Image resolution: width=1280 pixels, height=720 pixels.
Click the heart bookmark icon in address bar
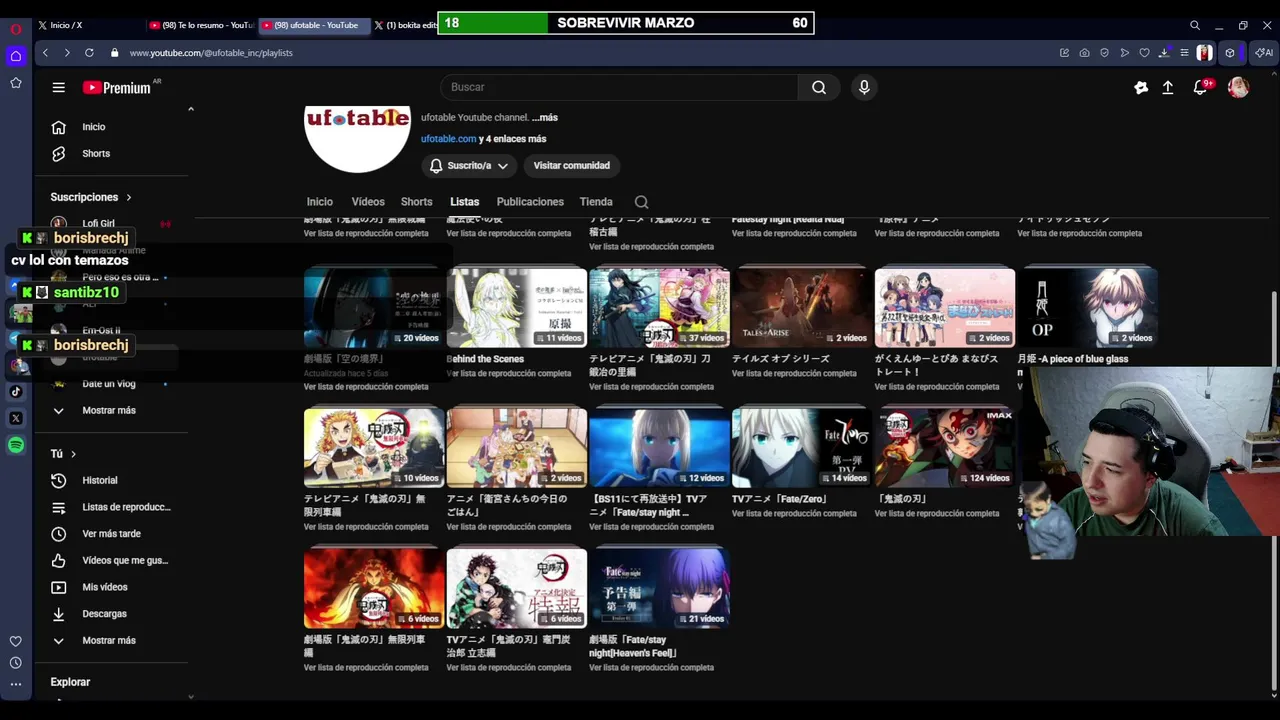point(1144,52)
